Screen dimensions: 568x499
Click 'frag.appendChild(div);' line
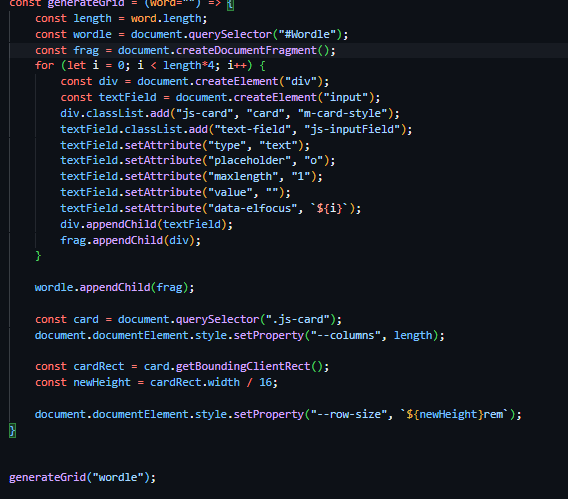pos(130,240)
